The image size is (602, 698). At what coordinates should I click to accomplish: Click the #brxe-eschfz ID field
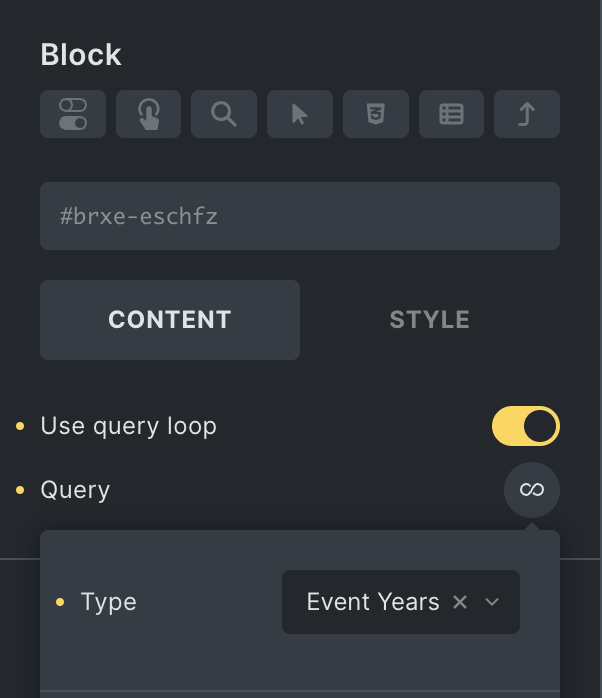[300, 216]
